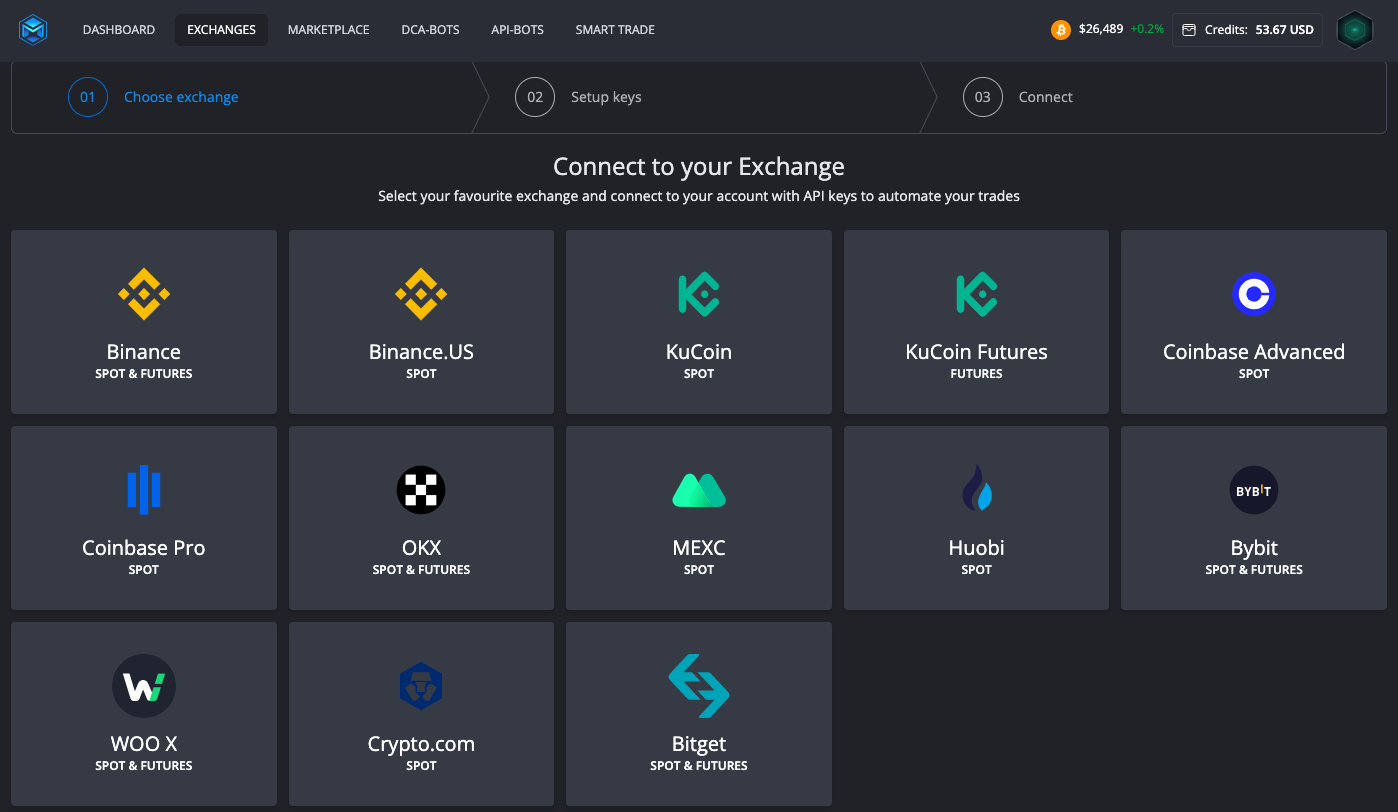Click the orange Bitcoin price icon
Viewport: 1398px width, 812px height.
point(1061,30)
